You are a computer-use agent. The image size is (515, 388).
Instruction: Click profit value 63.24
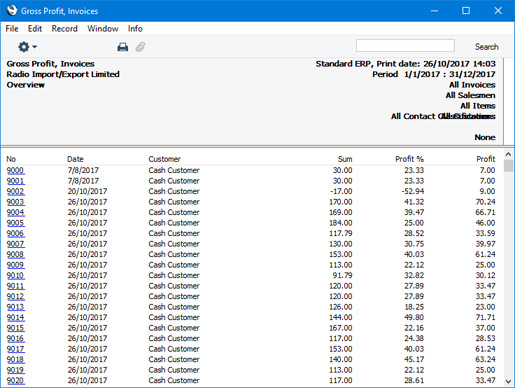485,359
